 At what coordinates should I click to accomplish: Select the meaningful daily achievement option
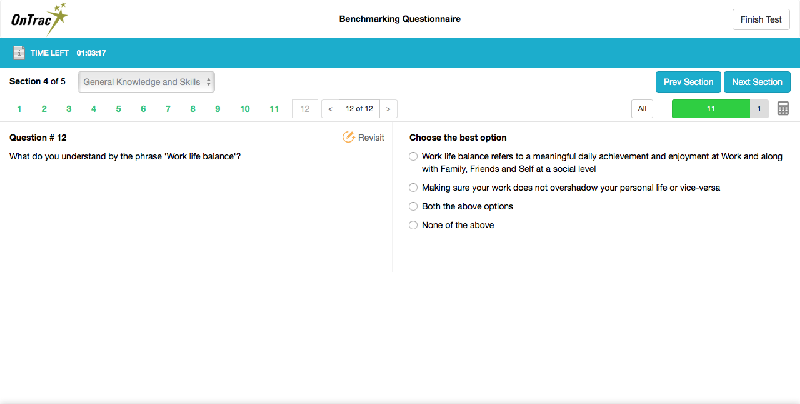coord(414,157)
